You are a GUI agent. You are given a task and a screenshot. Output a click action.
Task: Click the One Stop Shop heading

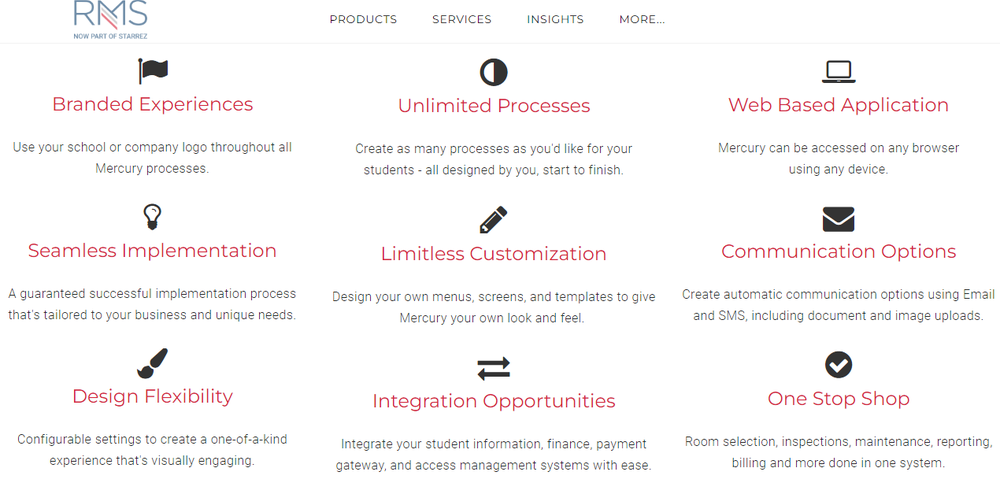tap(838, 399)
